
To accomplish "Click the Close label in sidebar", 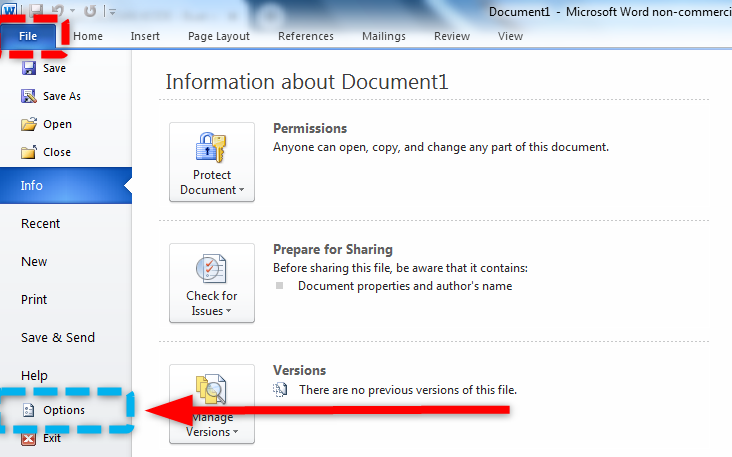I will click(57, 152).
